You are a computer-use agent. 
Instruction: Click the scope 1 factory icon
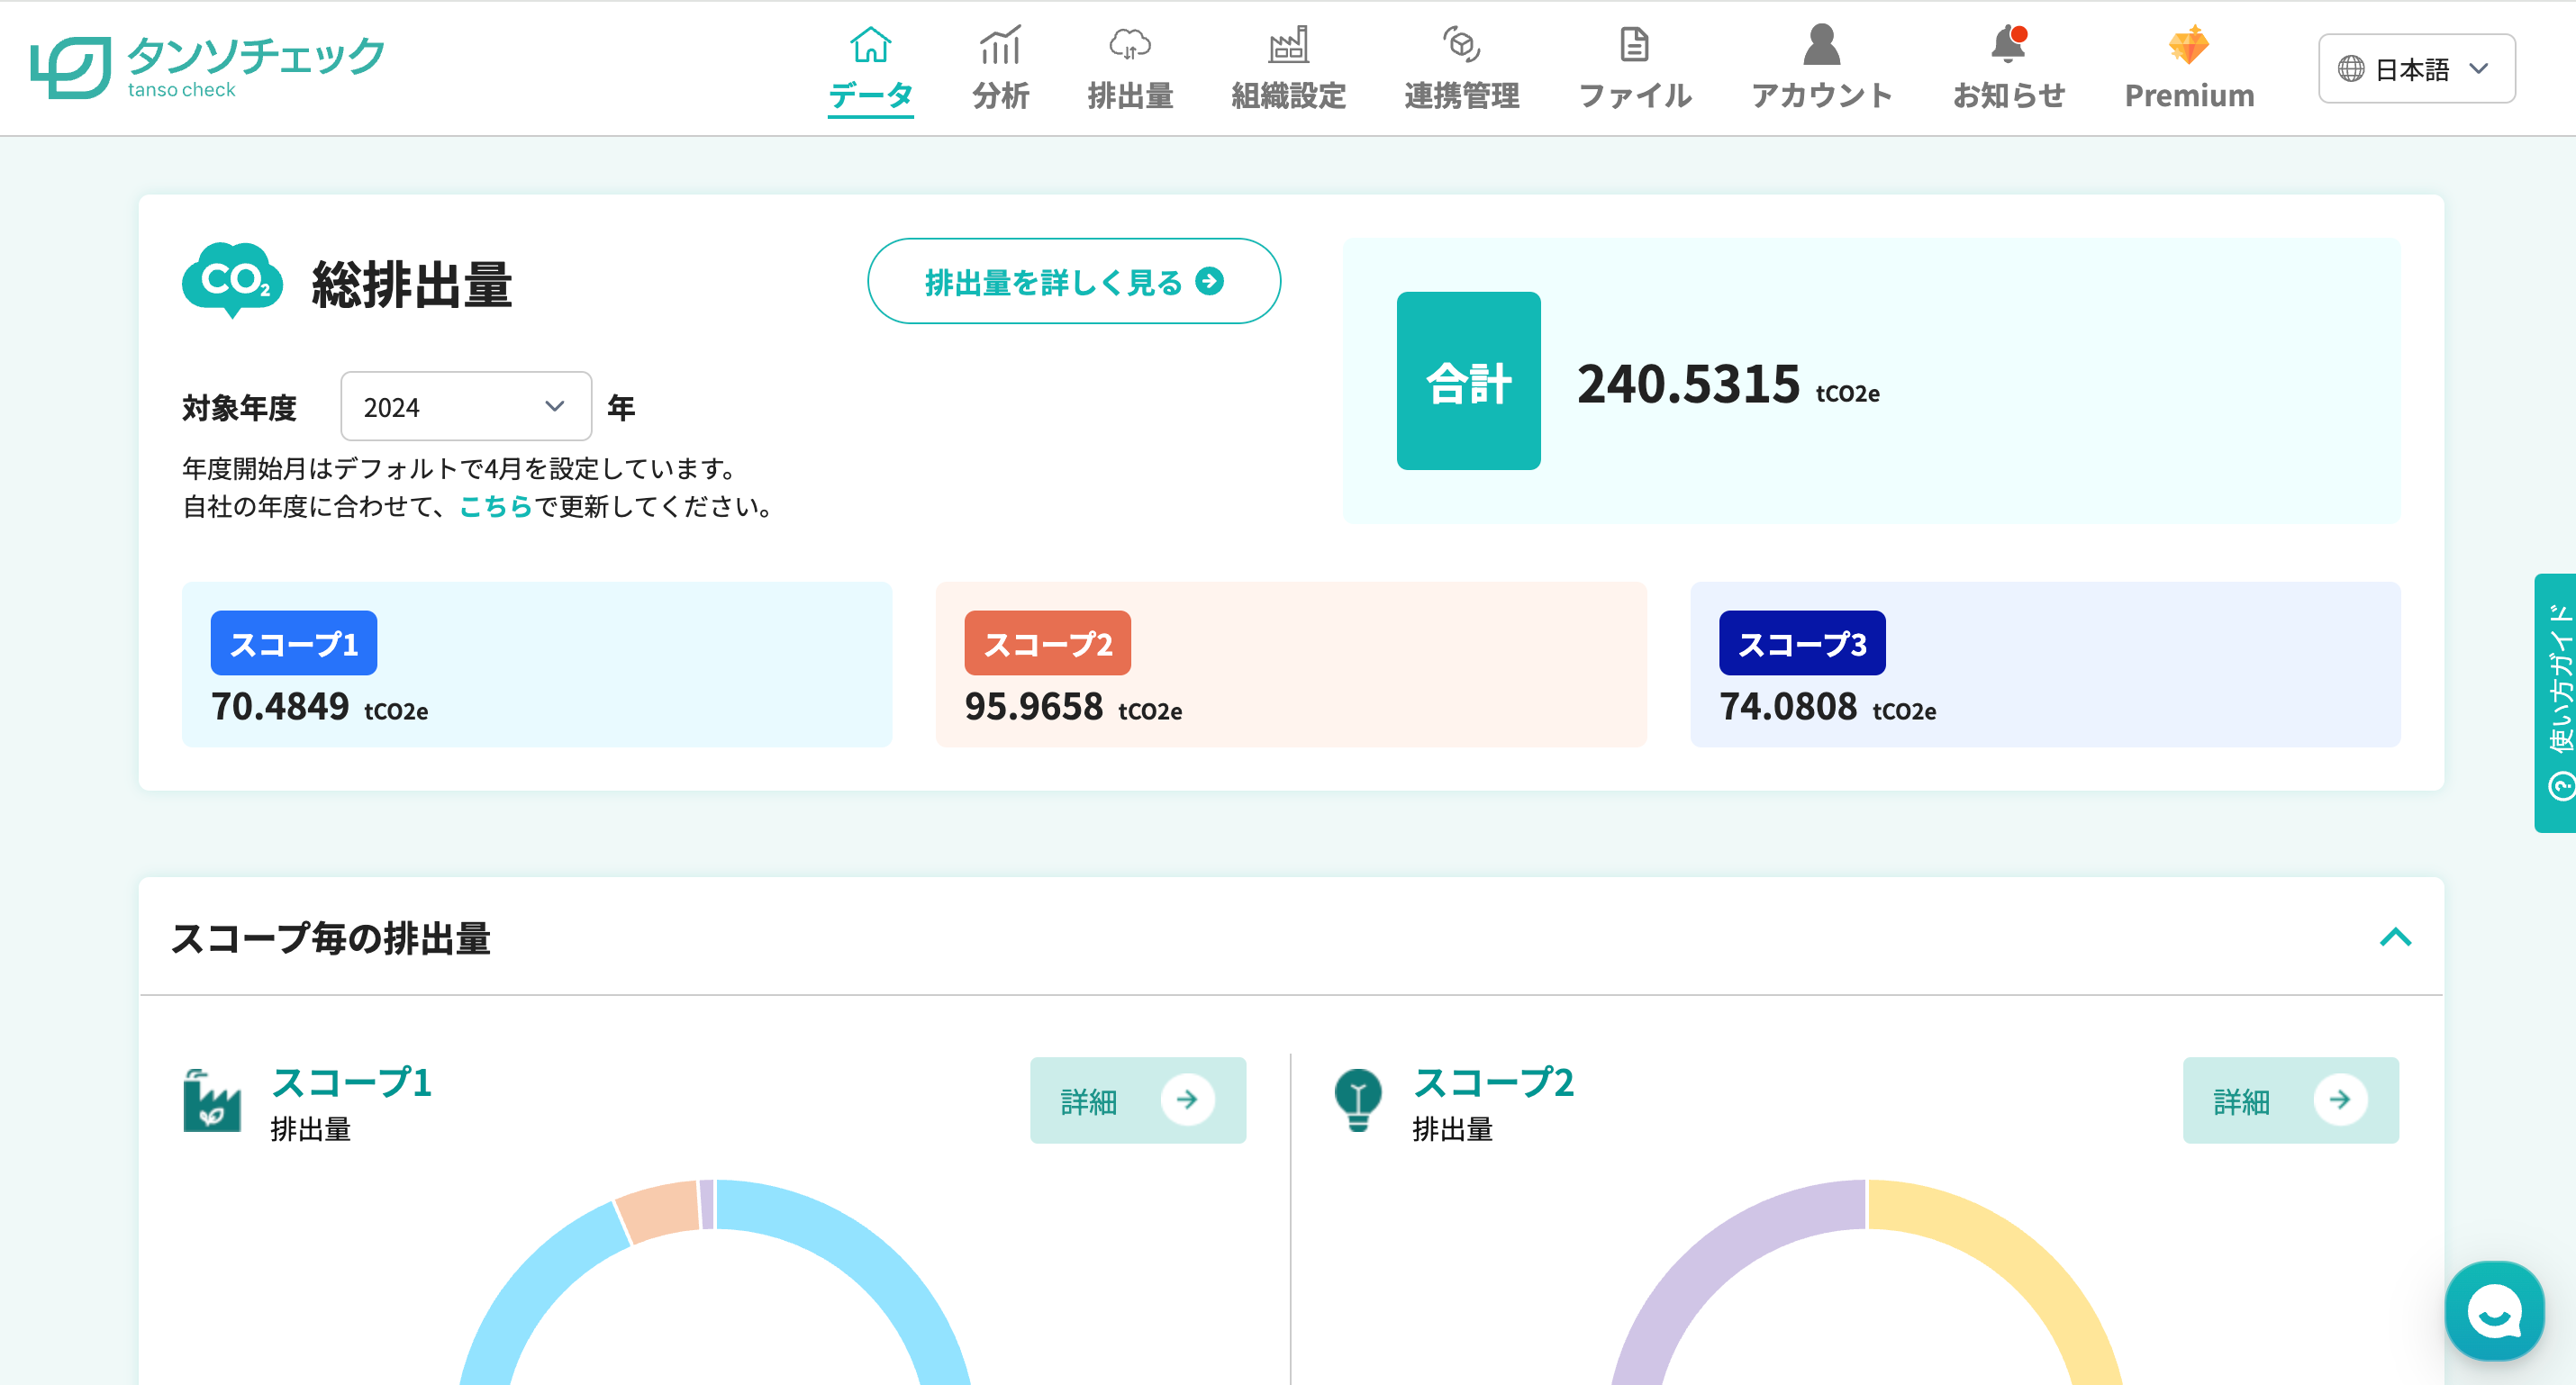point(211,1100)
